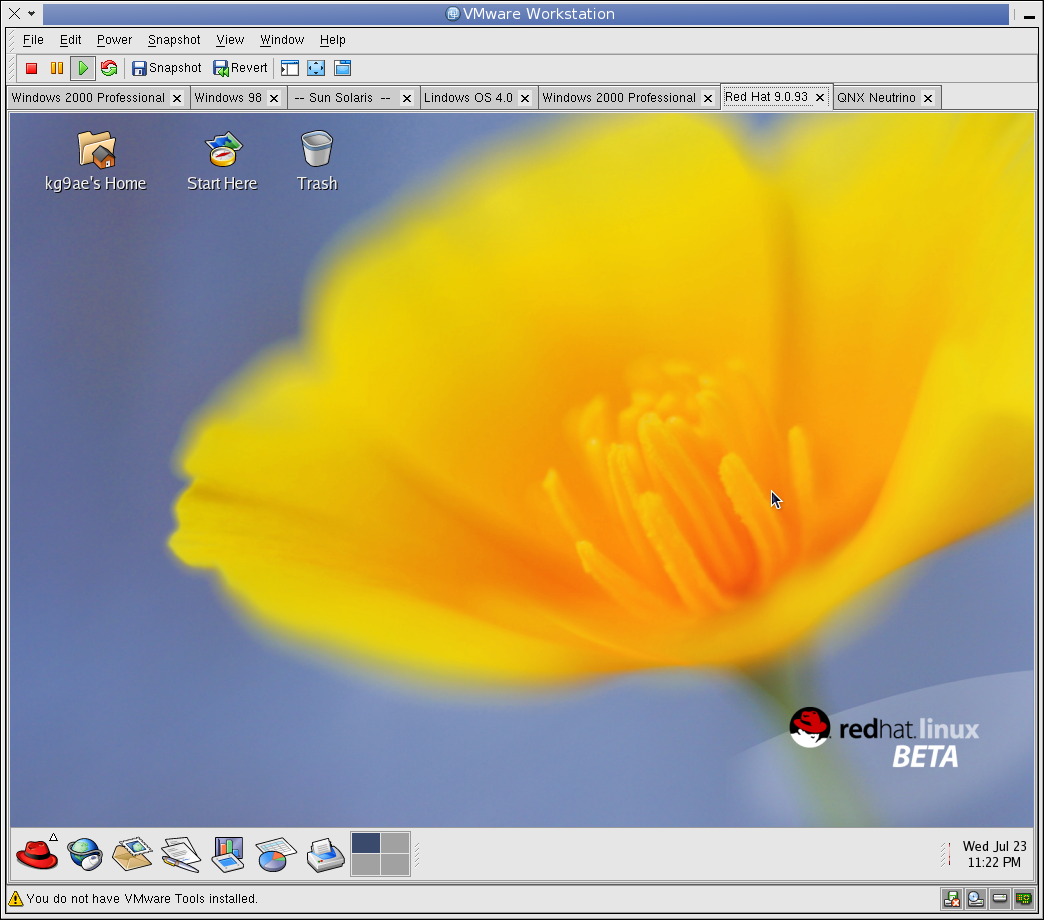Close the Sun Solaris tab

pyautogui.click(x=407, y=99)
